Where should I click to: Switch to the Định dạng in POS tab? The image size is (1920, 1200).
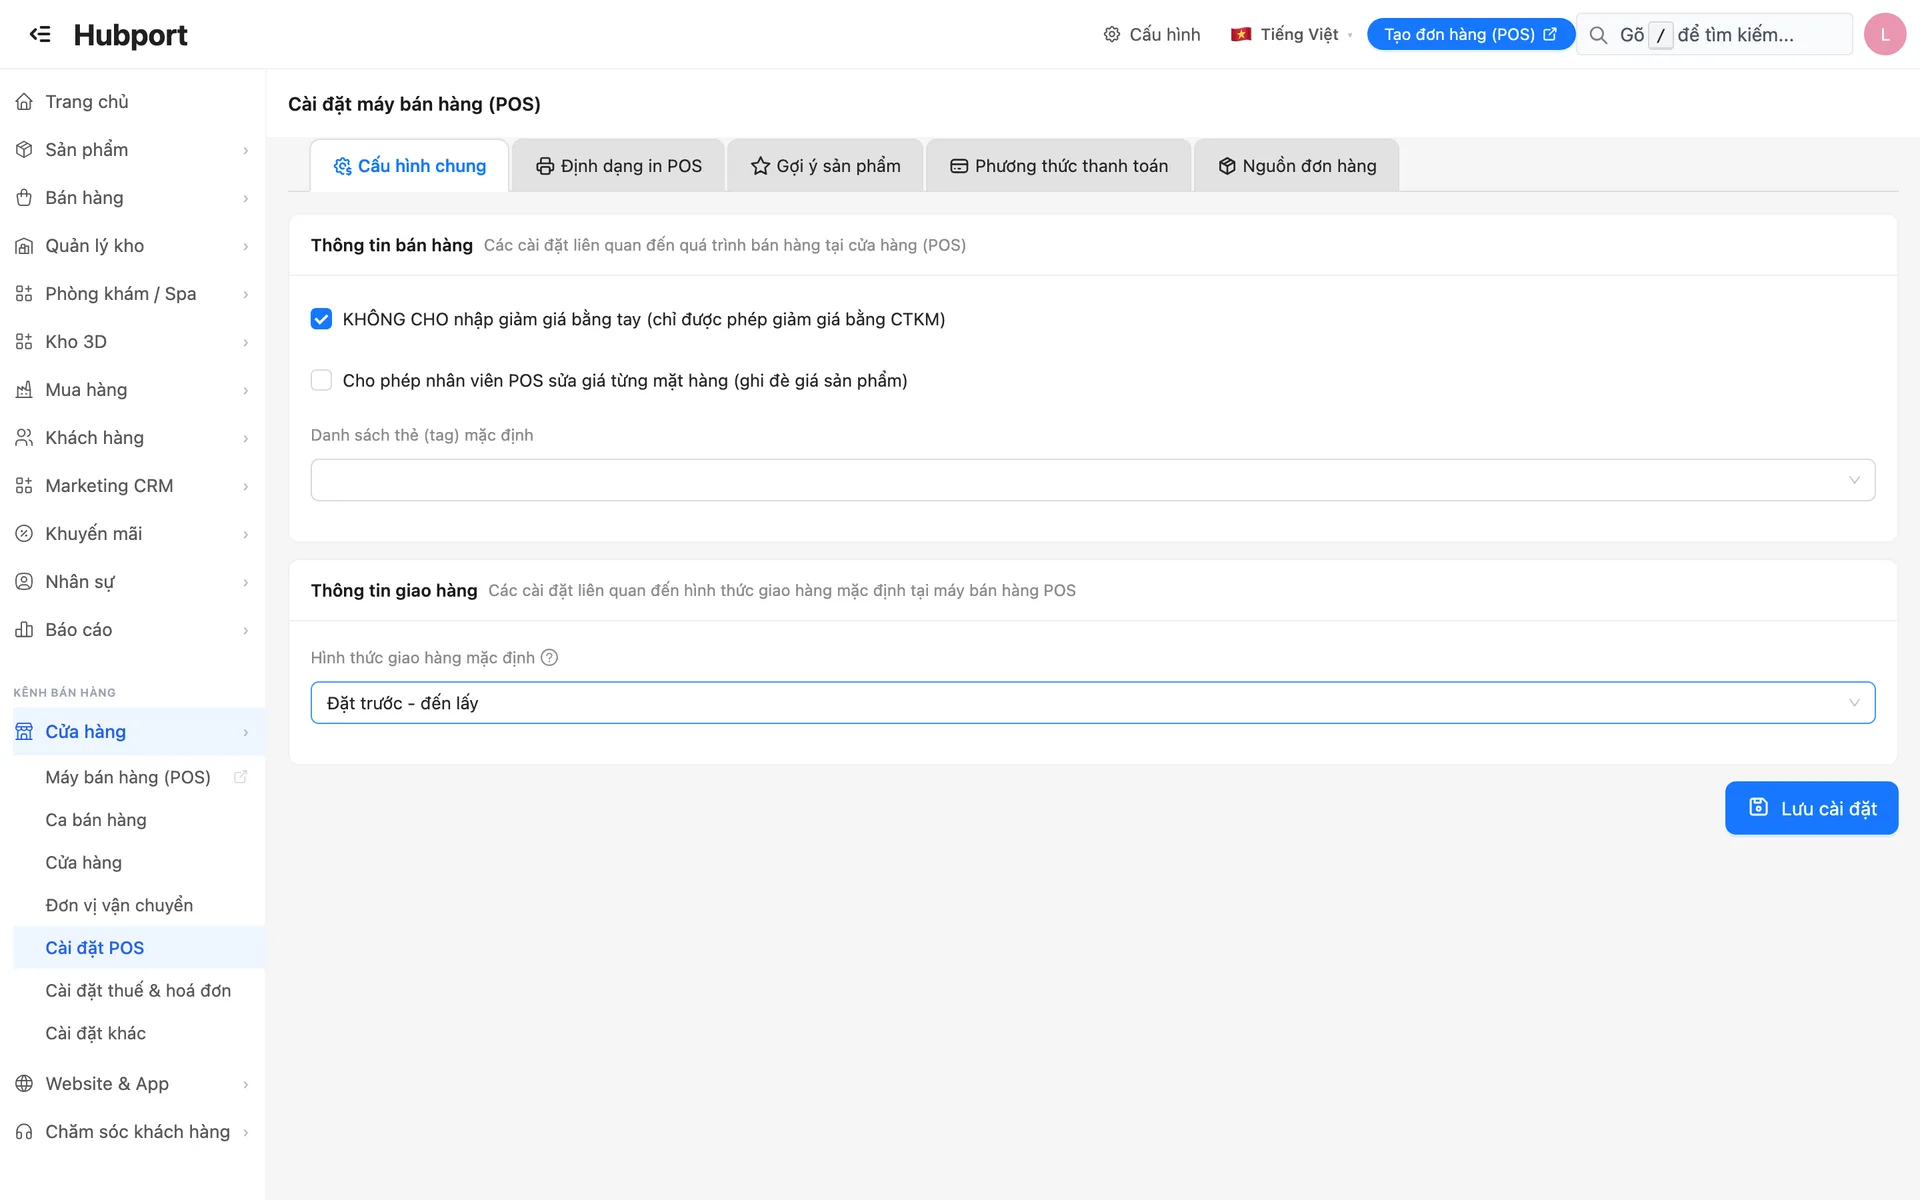(619, 166)
